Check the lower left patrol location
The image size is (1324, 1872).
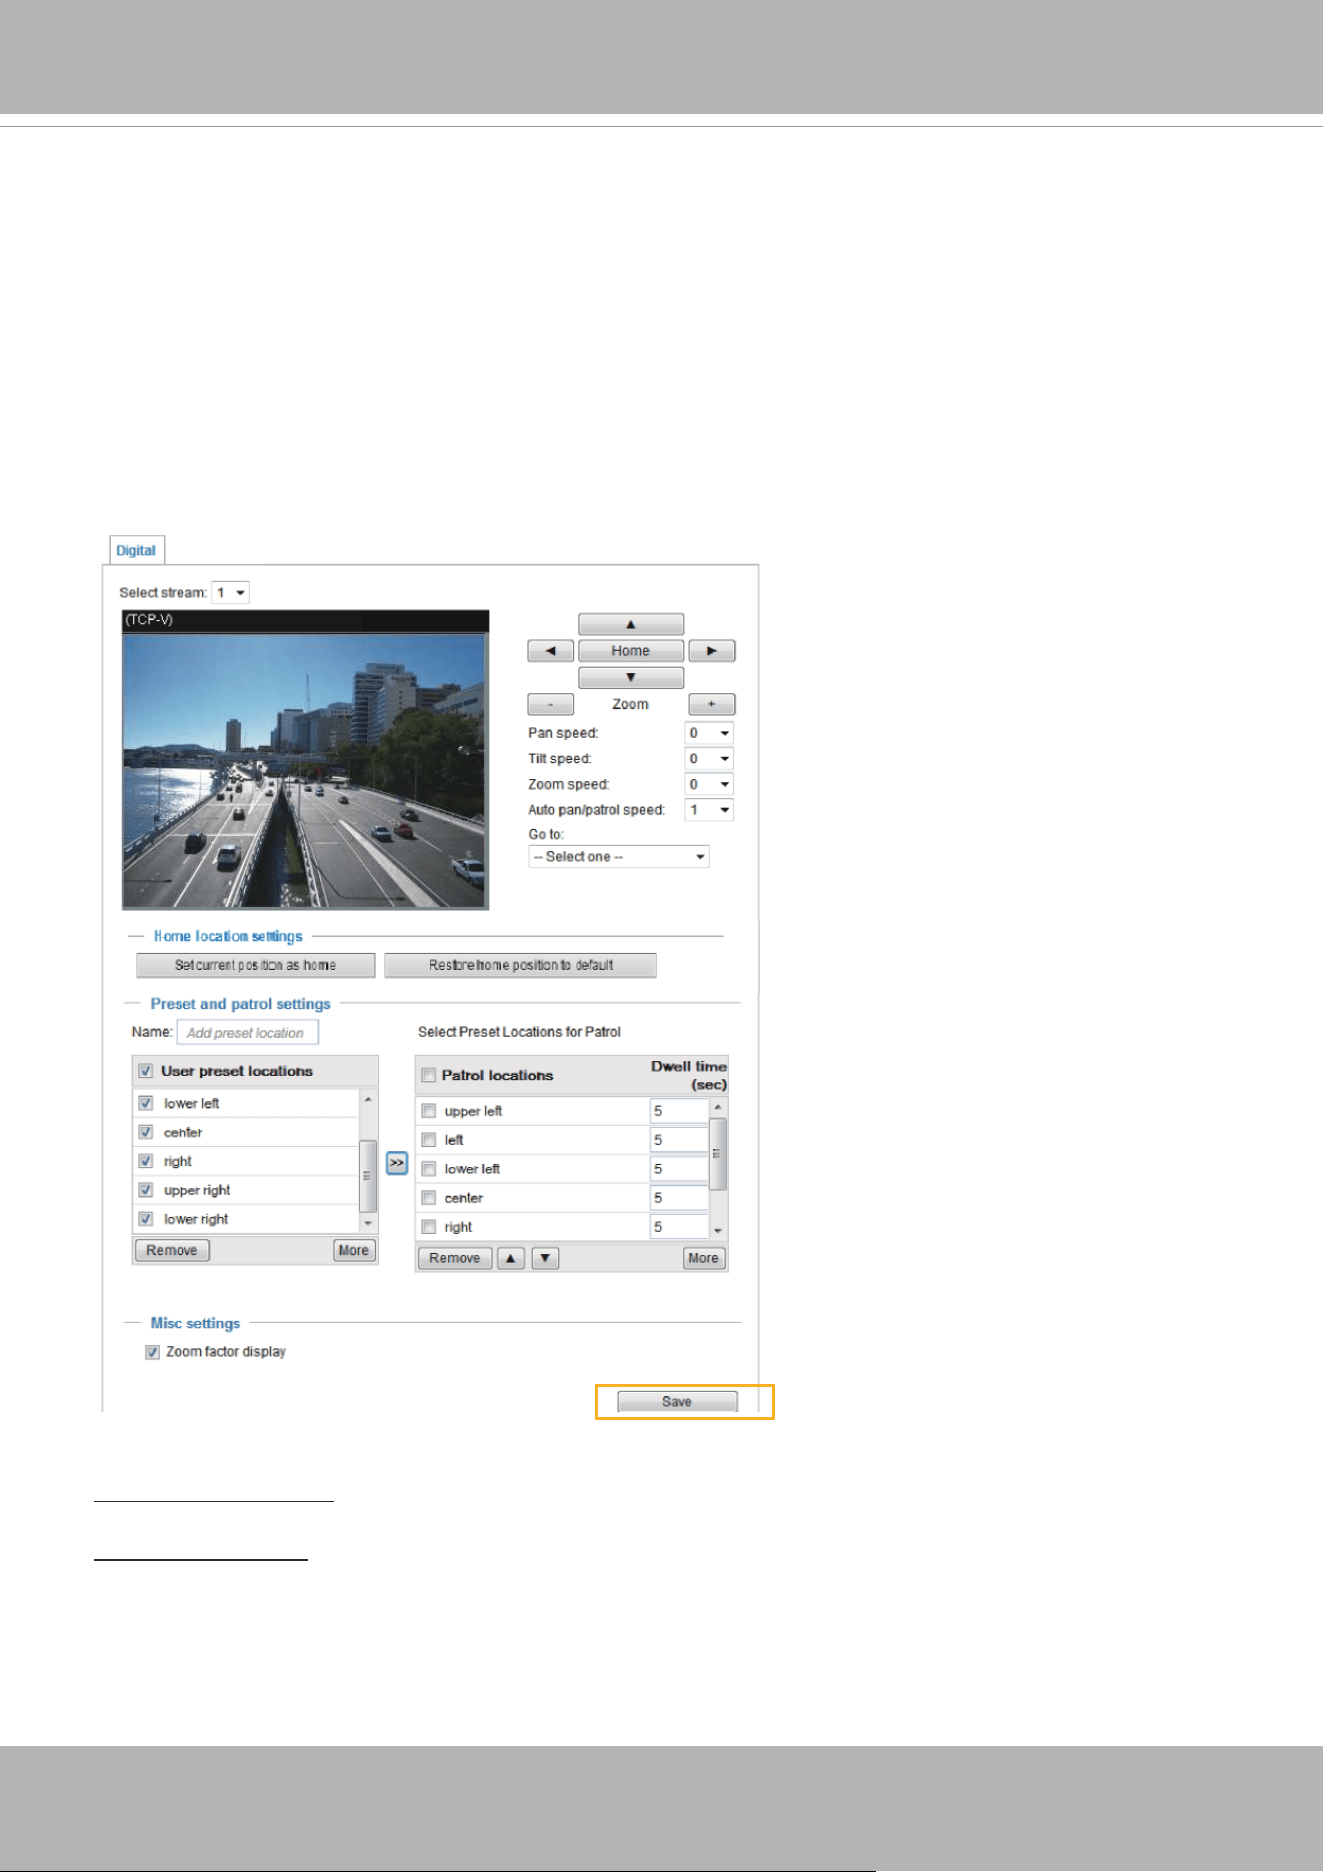point(429,1169)
